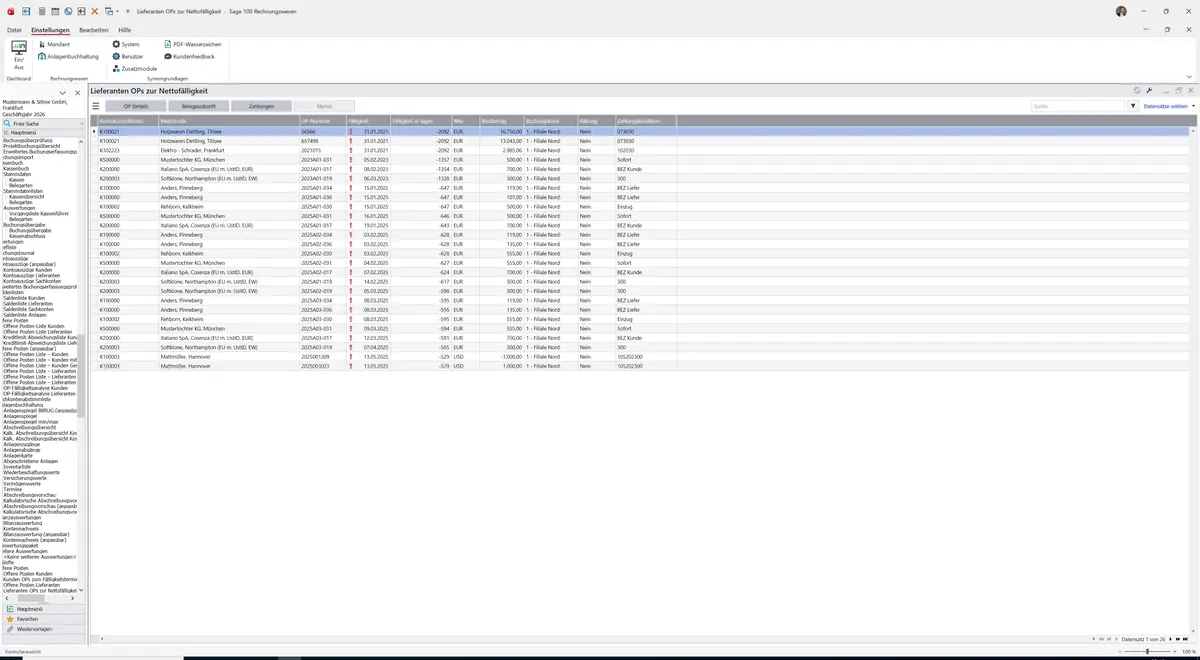
Task: Open PDF-Wasserzeichen settings
Action: click(192, 44)
